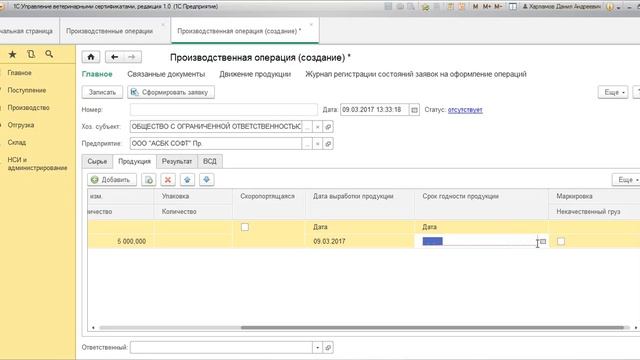This screenshot has height=360, width=640.
Task: Delete row with red X icon
Action: pyautogui.click(x=168, y=180)
